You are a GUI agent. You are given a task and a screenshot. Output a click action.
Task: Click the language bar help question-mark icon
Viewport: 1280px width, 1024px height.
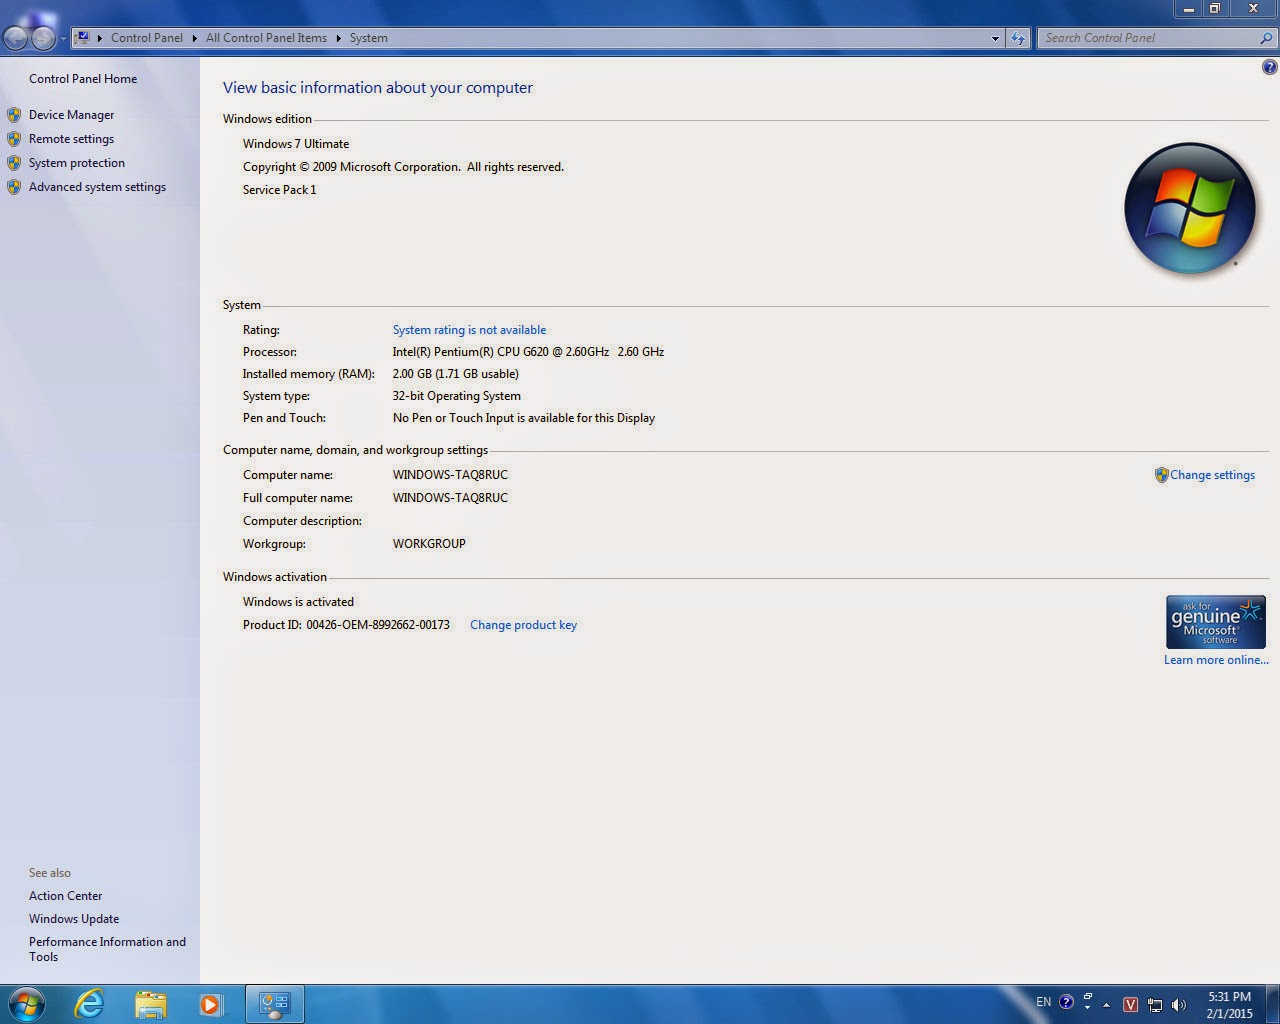point(1066,1002)
